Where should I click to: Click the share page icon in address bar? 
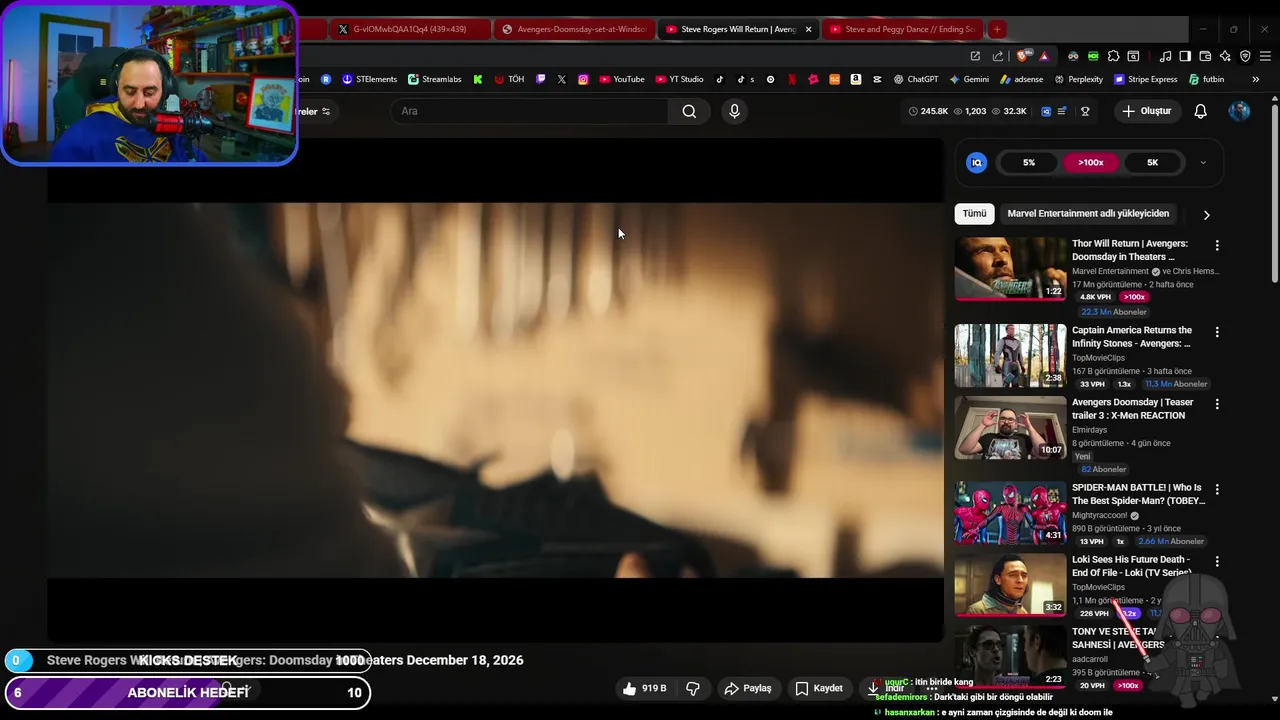click(x=998, y=56)
